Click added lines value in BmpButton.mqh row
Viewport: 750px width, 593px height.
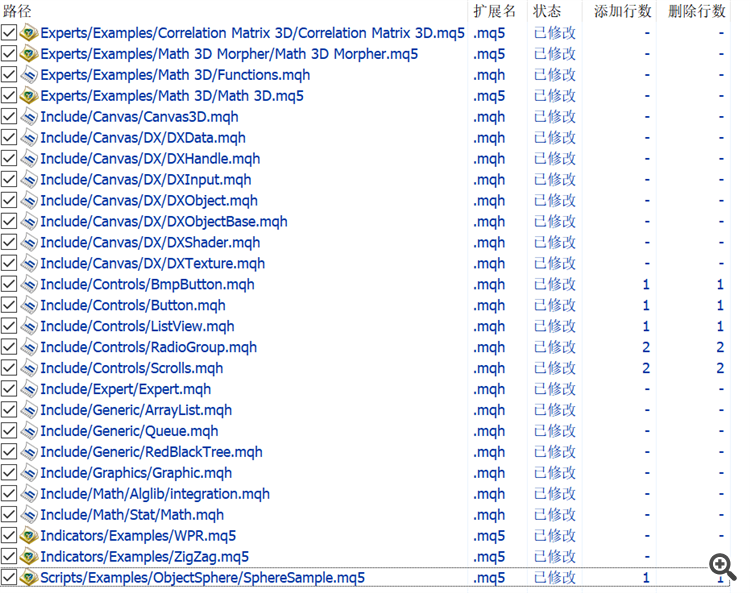646,285
